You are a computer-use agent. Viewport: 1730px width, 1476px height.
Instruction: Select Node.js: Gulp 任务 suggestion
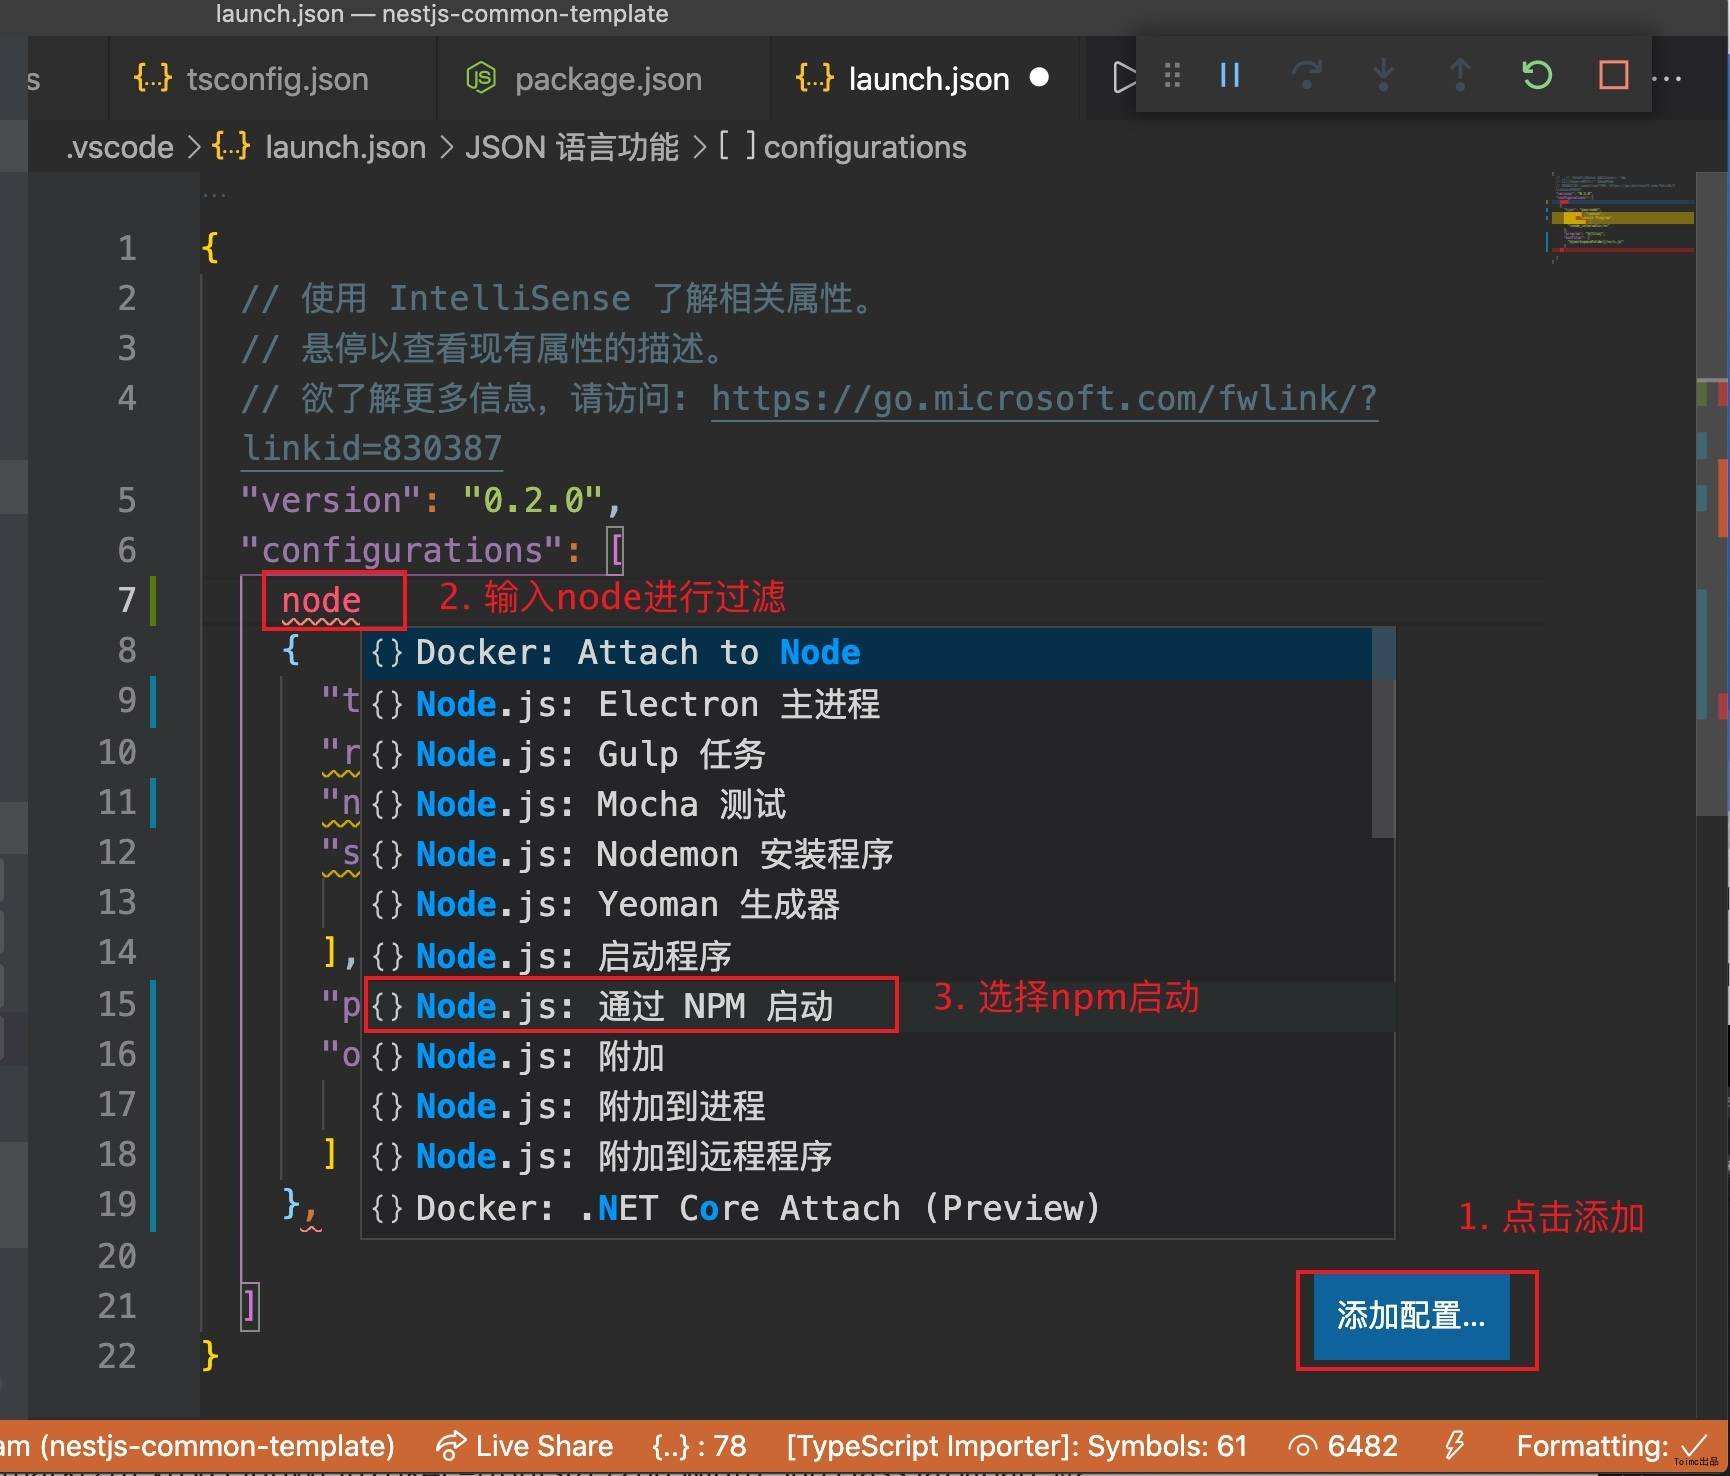click(867, 754)
